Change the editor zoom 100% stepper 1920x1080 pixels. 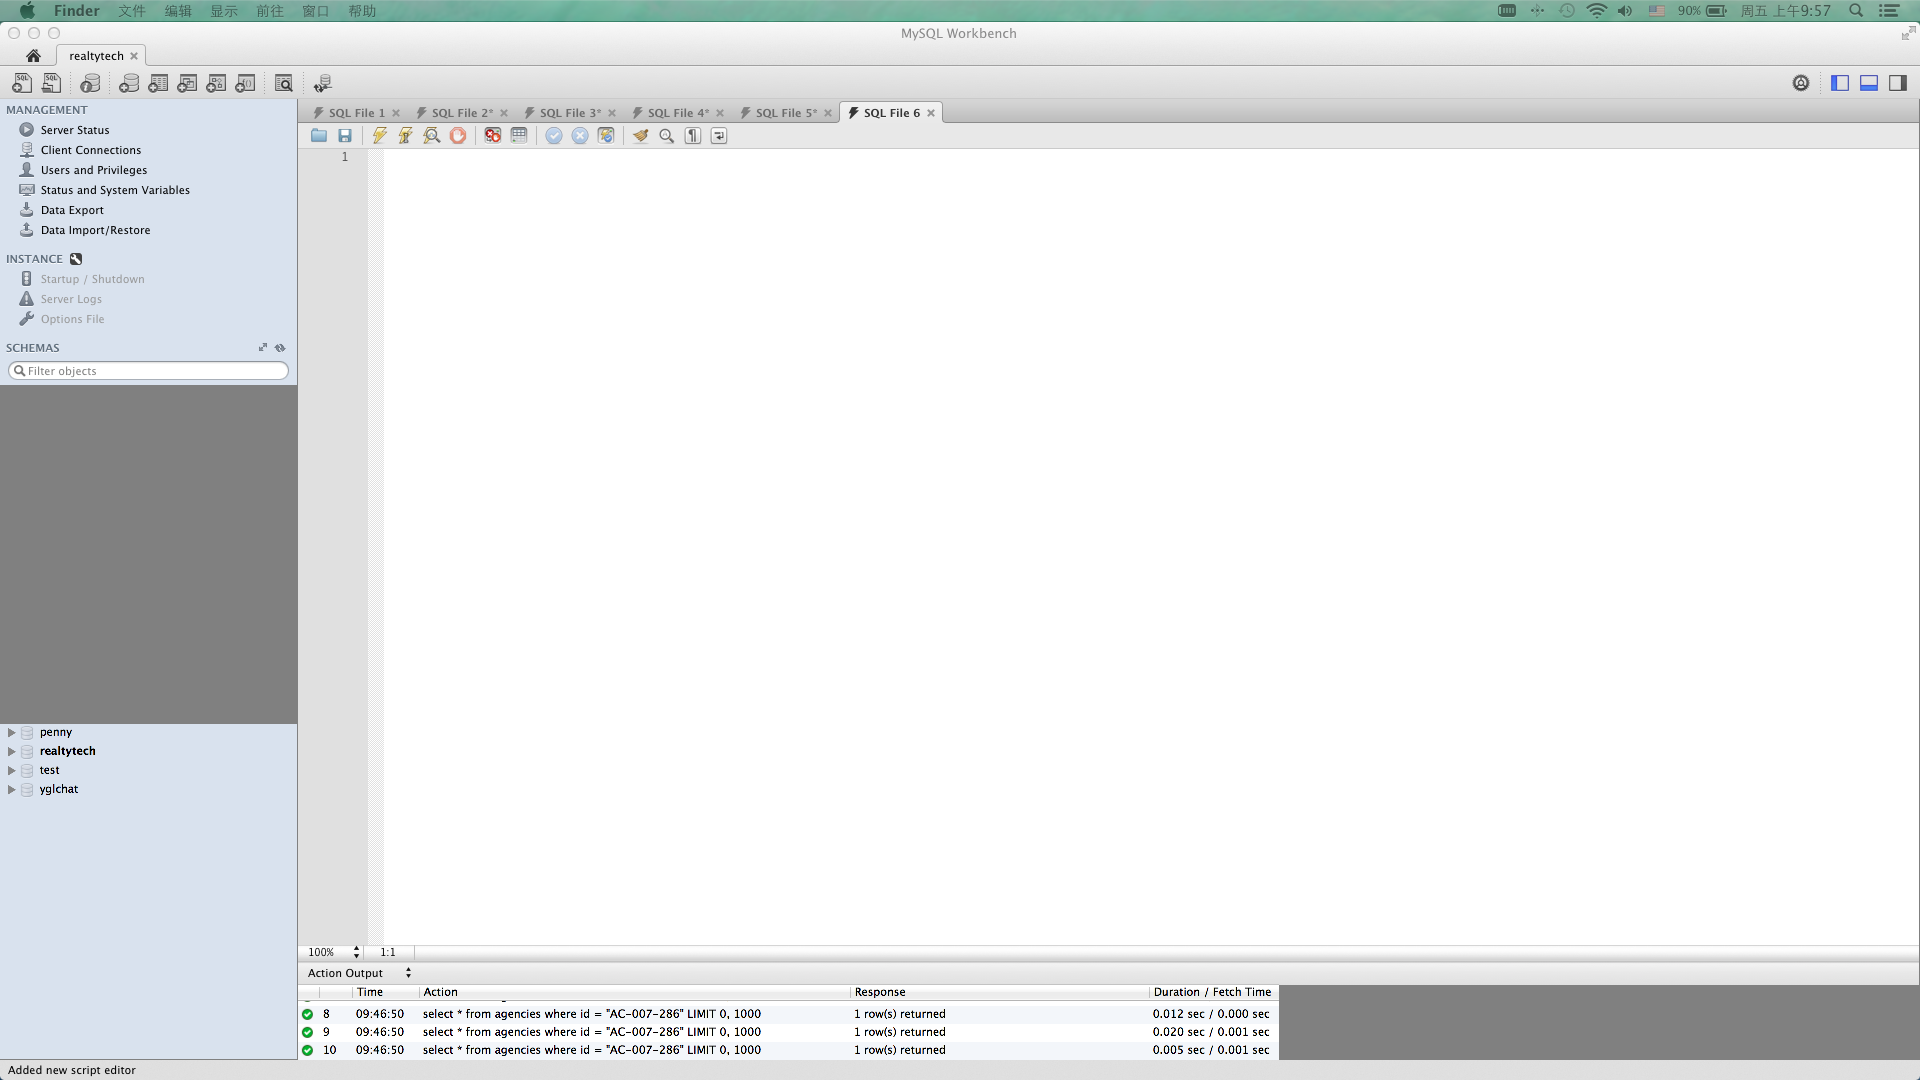[356, 953]
